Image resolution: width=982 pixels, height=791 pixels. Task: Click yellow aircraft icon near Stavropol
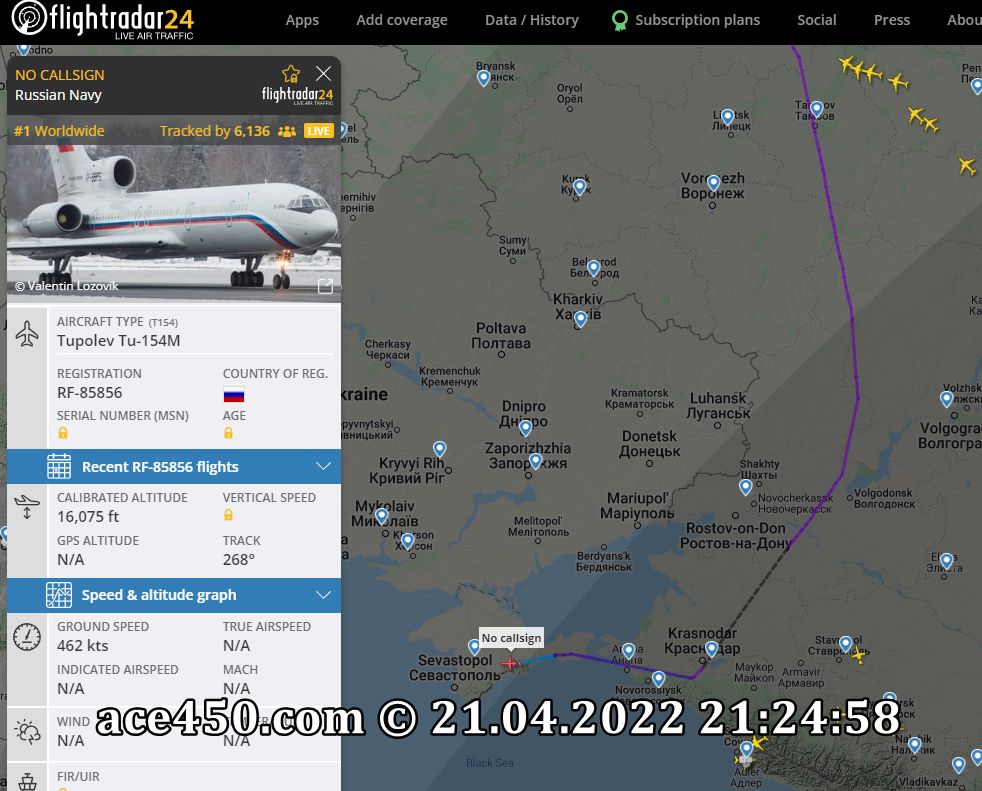859,654
